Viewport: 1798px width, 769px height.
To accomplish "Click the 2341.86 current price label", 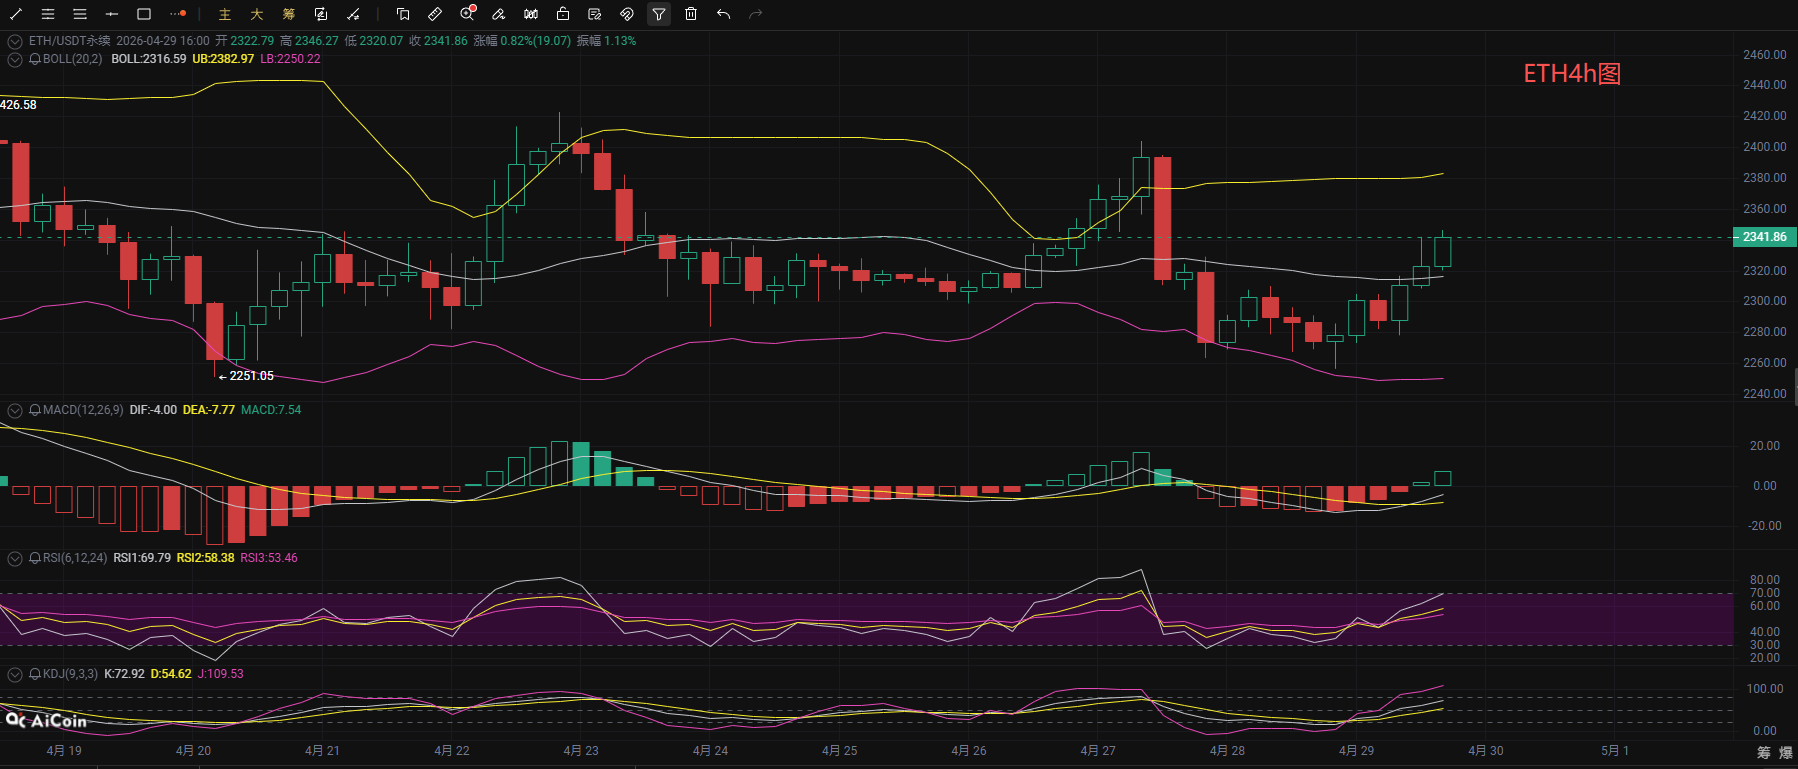I will 1764,237.
